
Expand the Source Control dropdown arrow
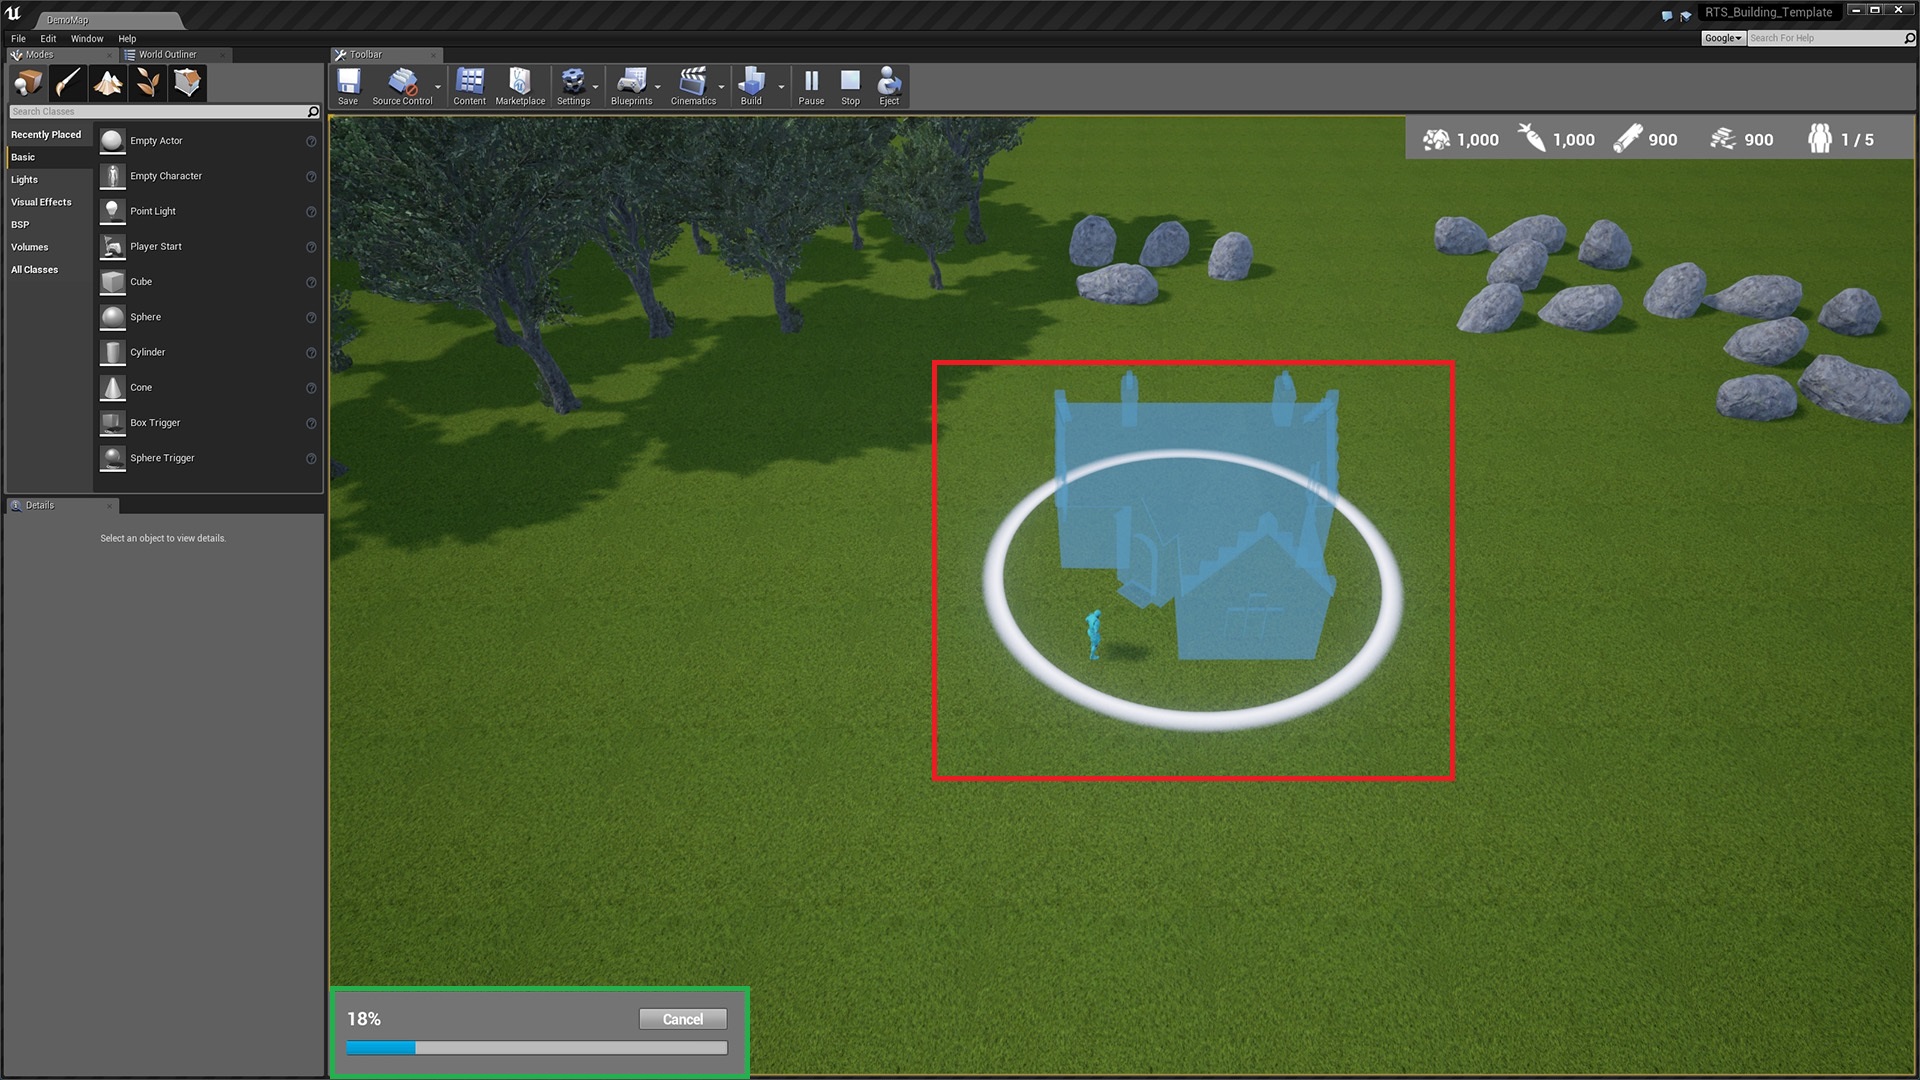pos(438,87)
